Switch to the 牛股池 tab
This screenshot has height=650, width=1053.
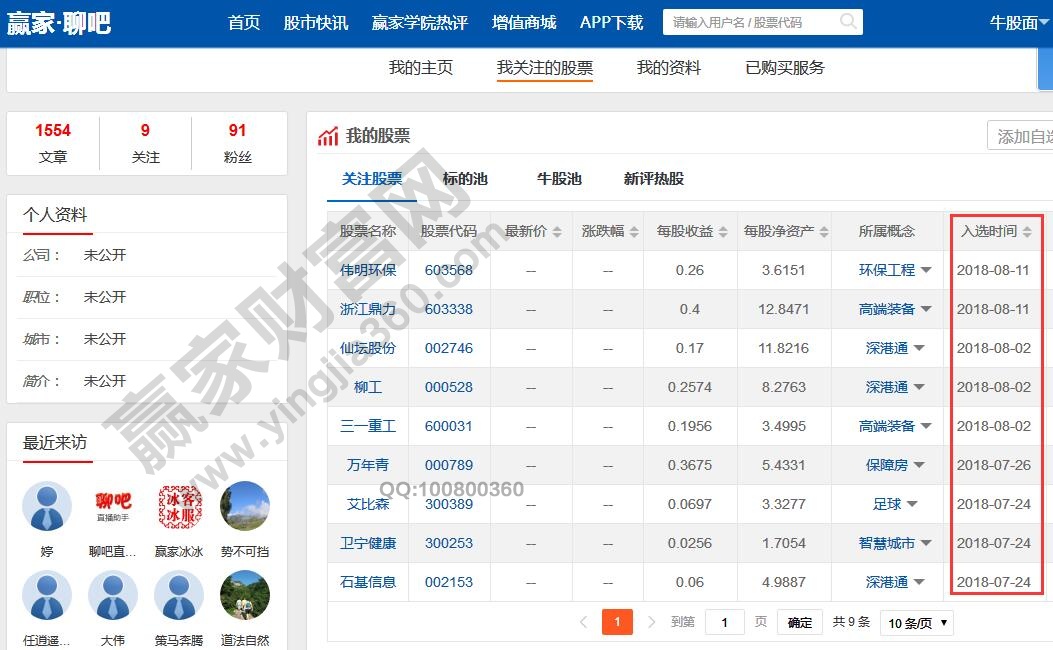tap(559, 179)
